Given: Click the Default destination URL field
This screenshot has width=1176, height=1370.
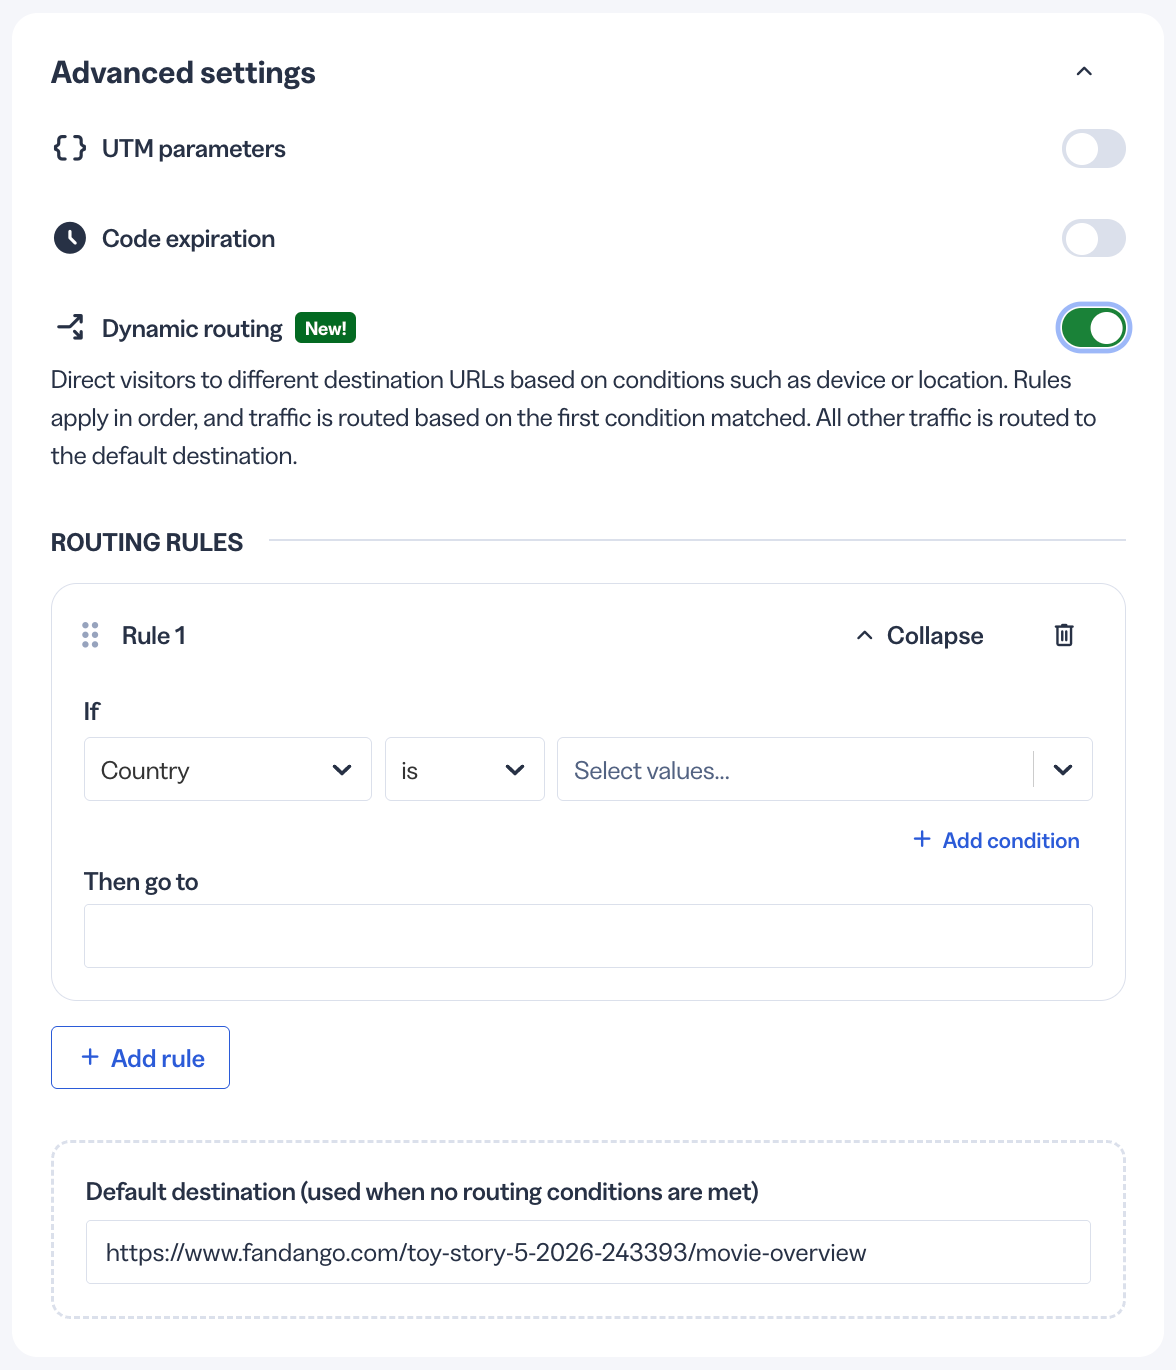Looking at the screenshot, I should tap(588, 1252).
